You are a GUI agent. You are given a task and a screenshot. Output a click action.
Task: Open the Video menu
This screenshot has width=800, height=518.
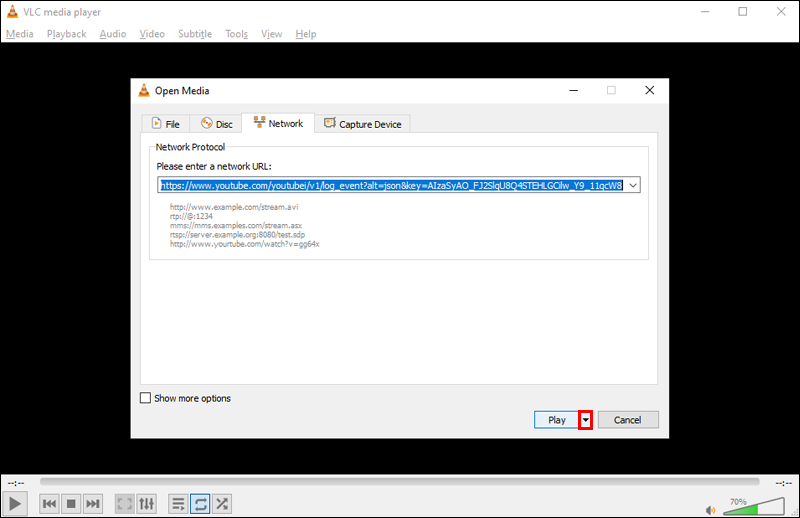click(x=152, y=34)
